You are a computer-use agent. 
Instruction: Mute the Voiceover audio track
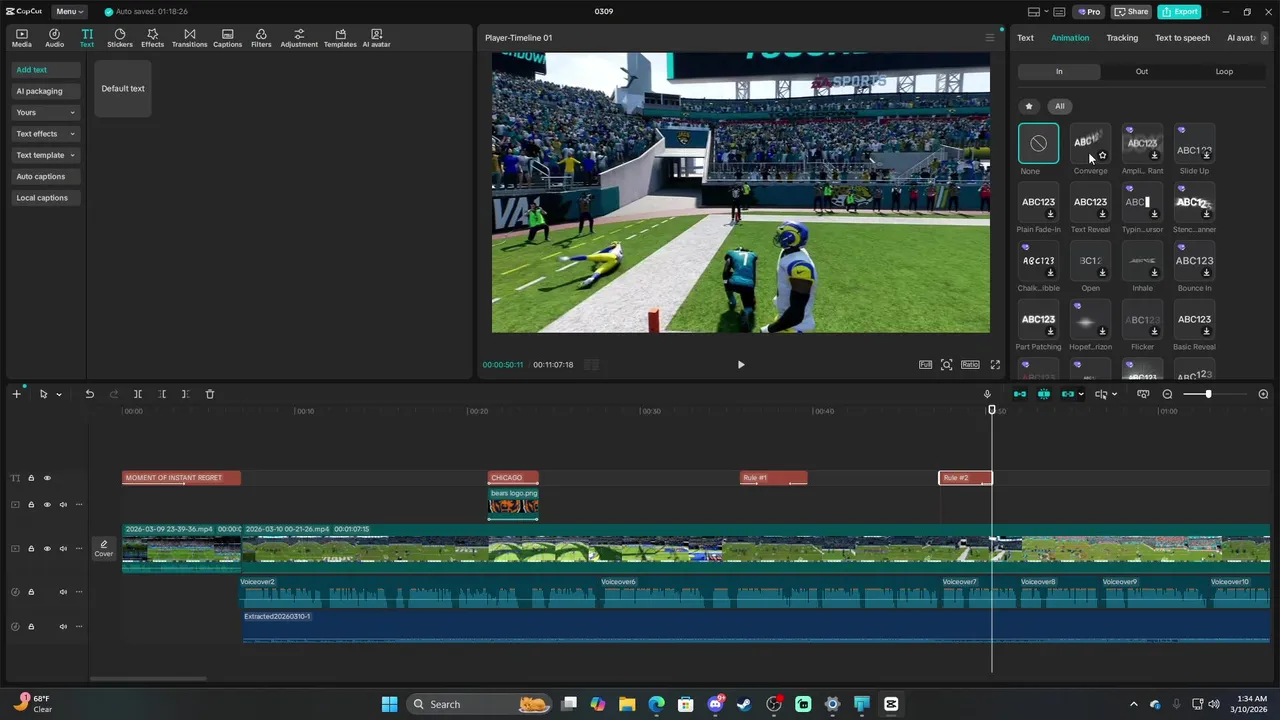[63, 592]
